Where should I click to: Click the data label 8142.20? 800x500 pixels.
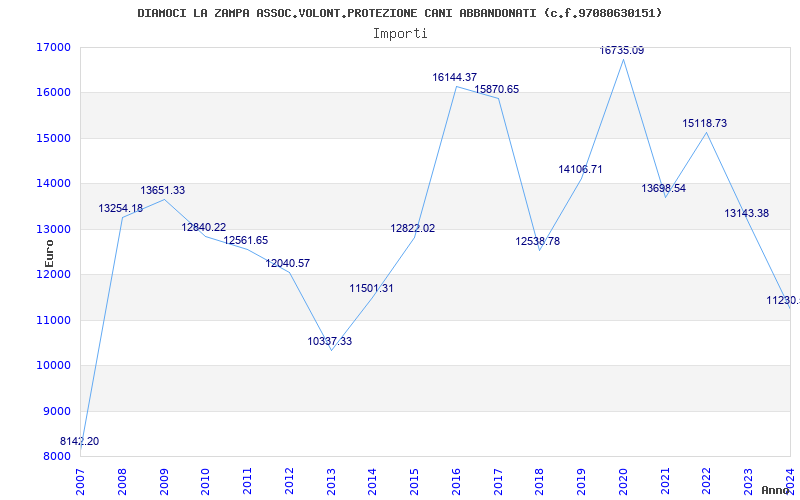(x=80, y=441)
